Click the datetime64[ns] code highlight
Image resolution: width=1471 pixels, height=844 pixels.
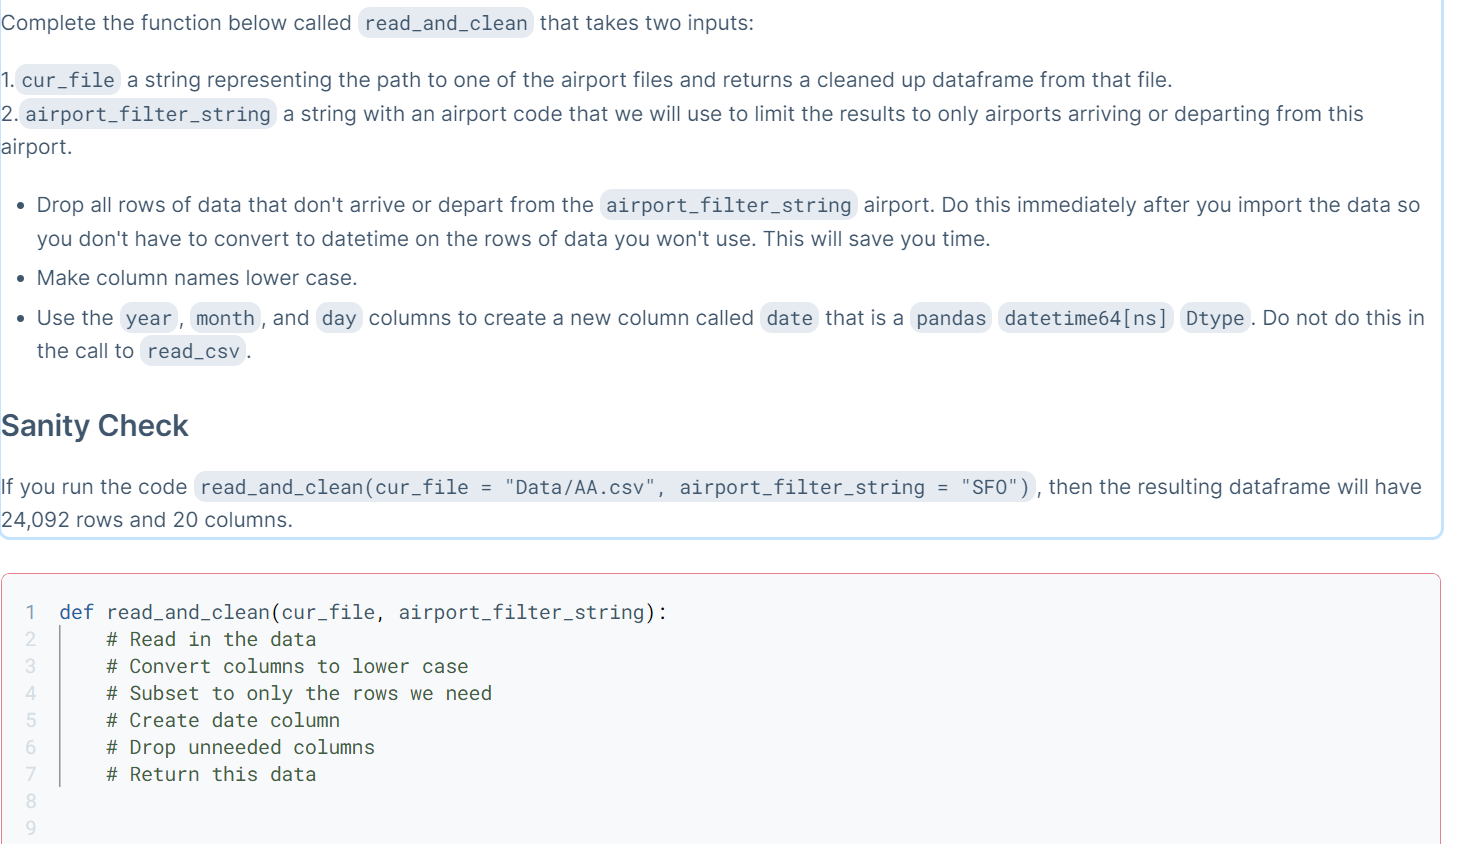pyautogui.click(x=1085, y=318)
